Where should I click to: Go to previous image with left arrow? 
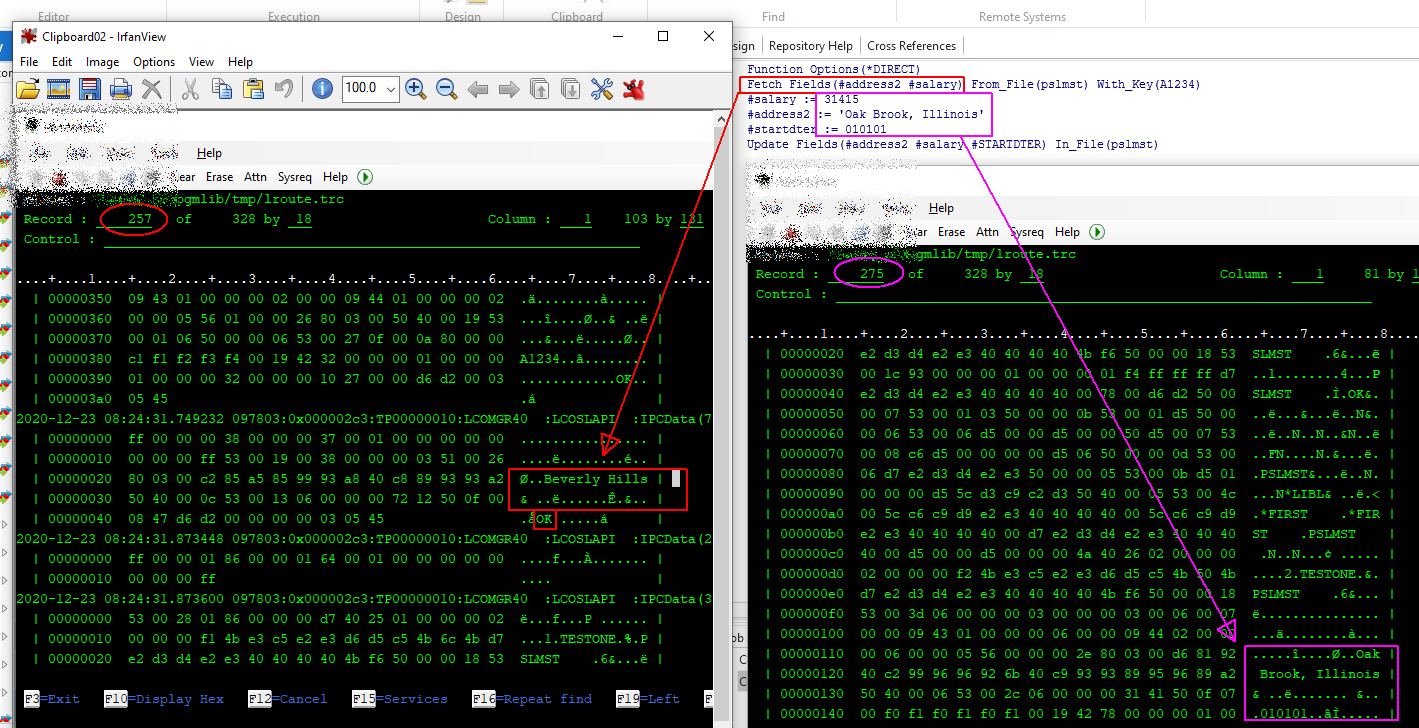coord(478,89)
